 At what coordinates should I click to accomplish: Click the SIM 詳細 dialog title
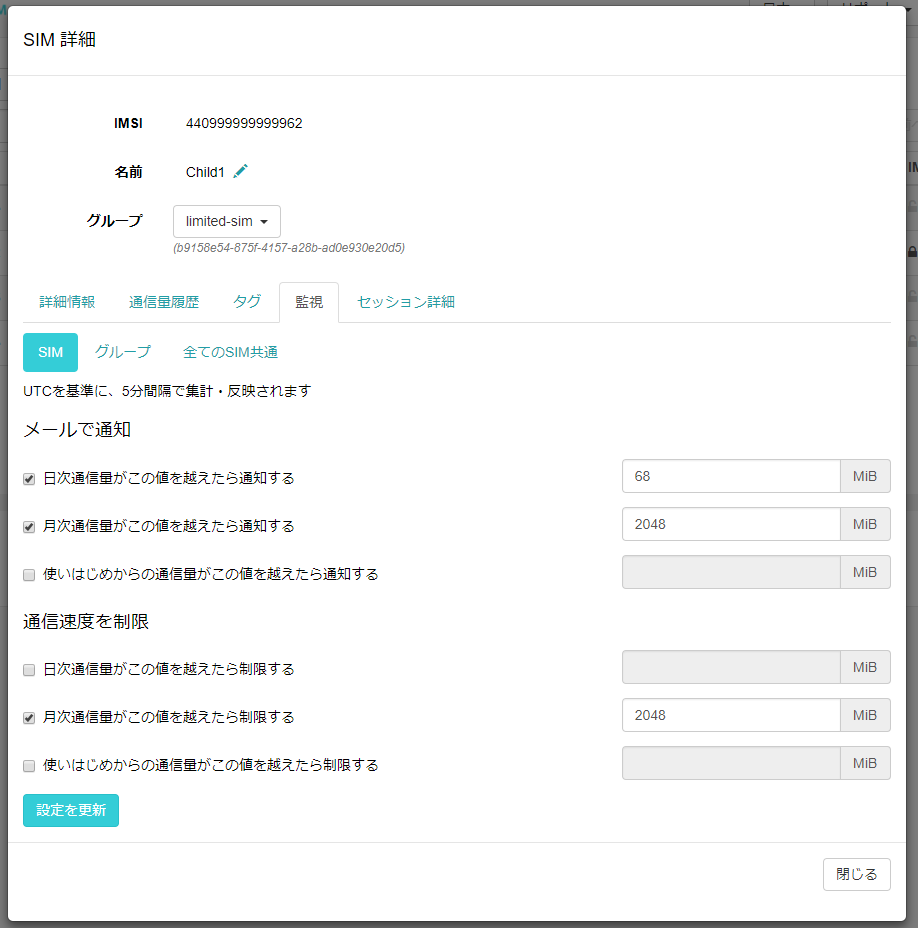[x=59, y=40]
